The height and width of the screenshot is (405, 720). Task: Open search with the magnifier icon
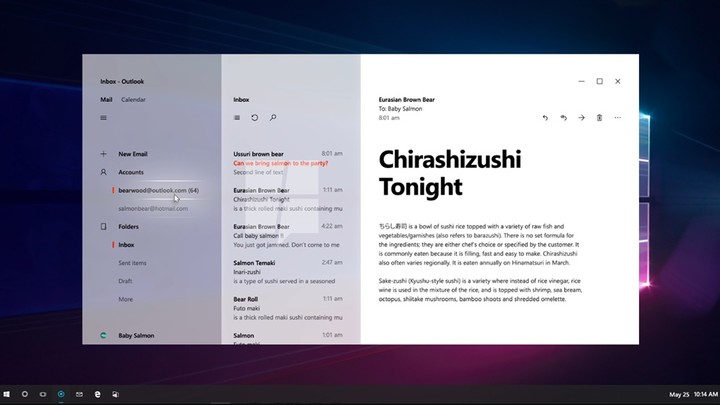point(273,118)
